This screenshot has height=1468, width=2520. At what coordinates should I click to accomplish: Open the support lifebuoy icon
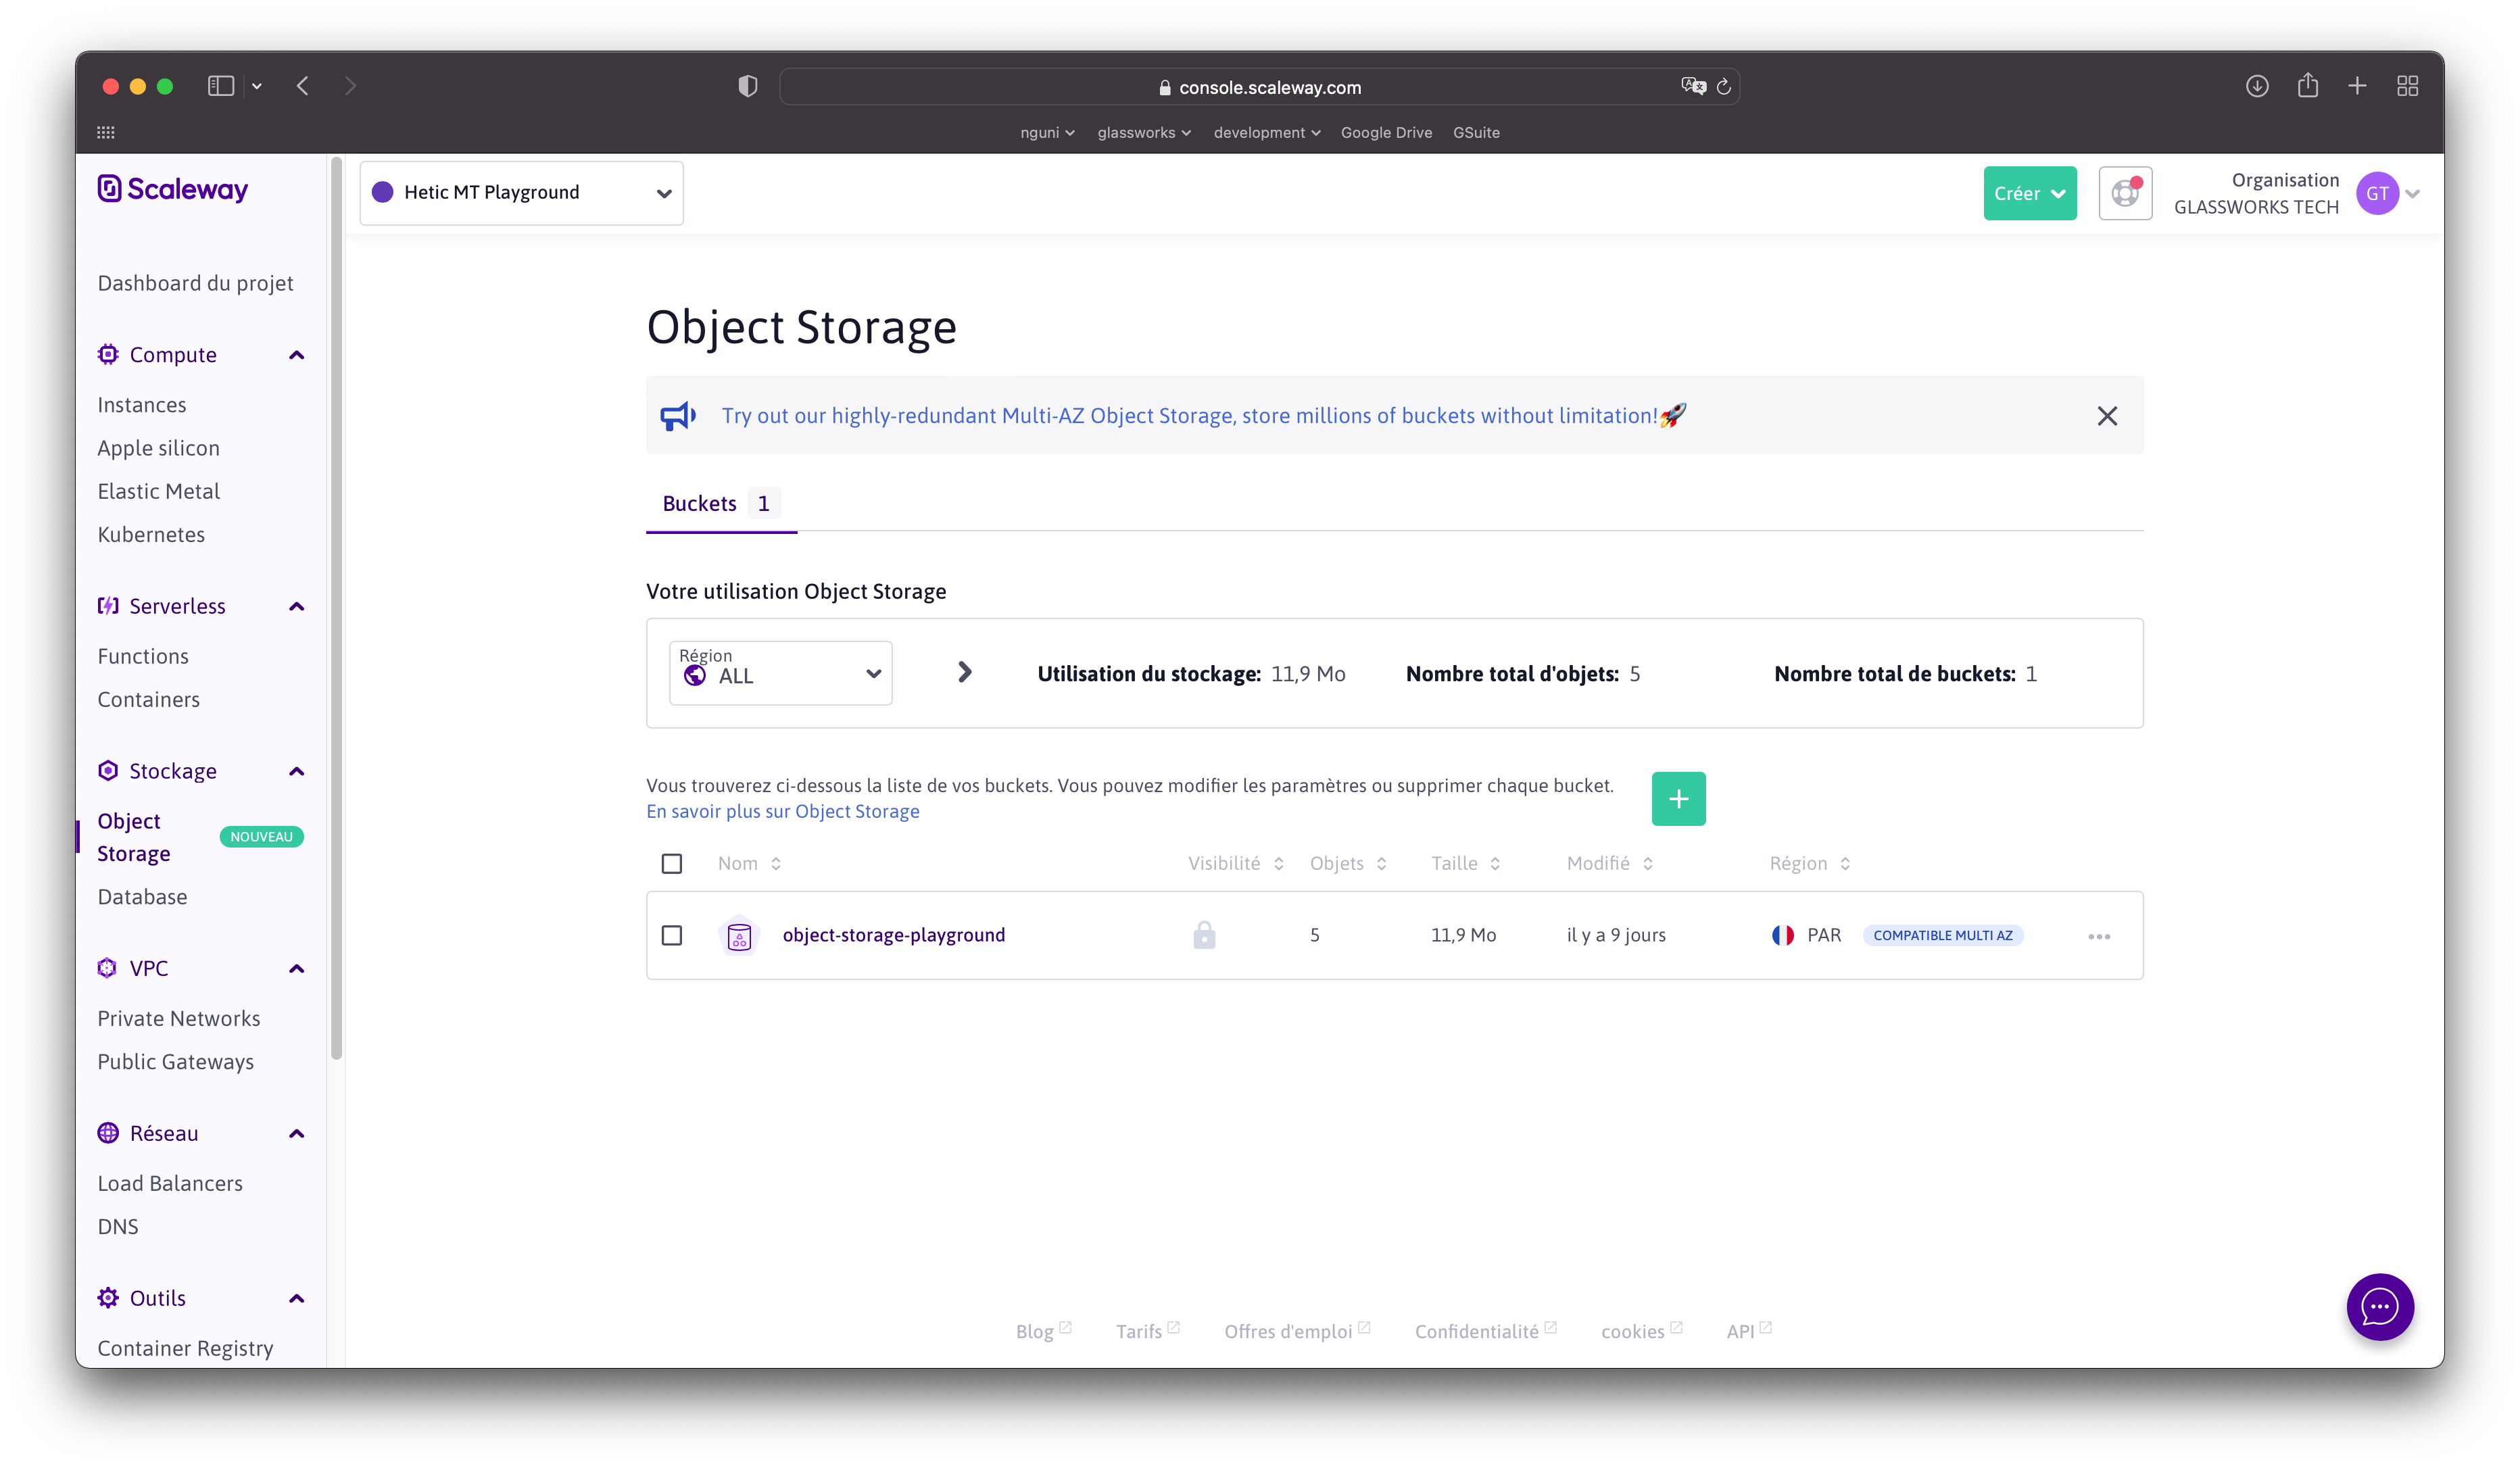pyautogui.click(x=2124, y=193)
